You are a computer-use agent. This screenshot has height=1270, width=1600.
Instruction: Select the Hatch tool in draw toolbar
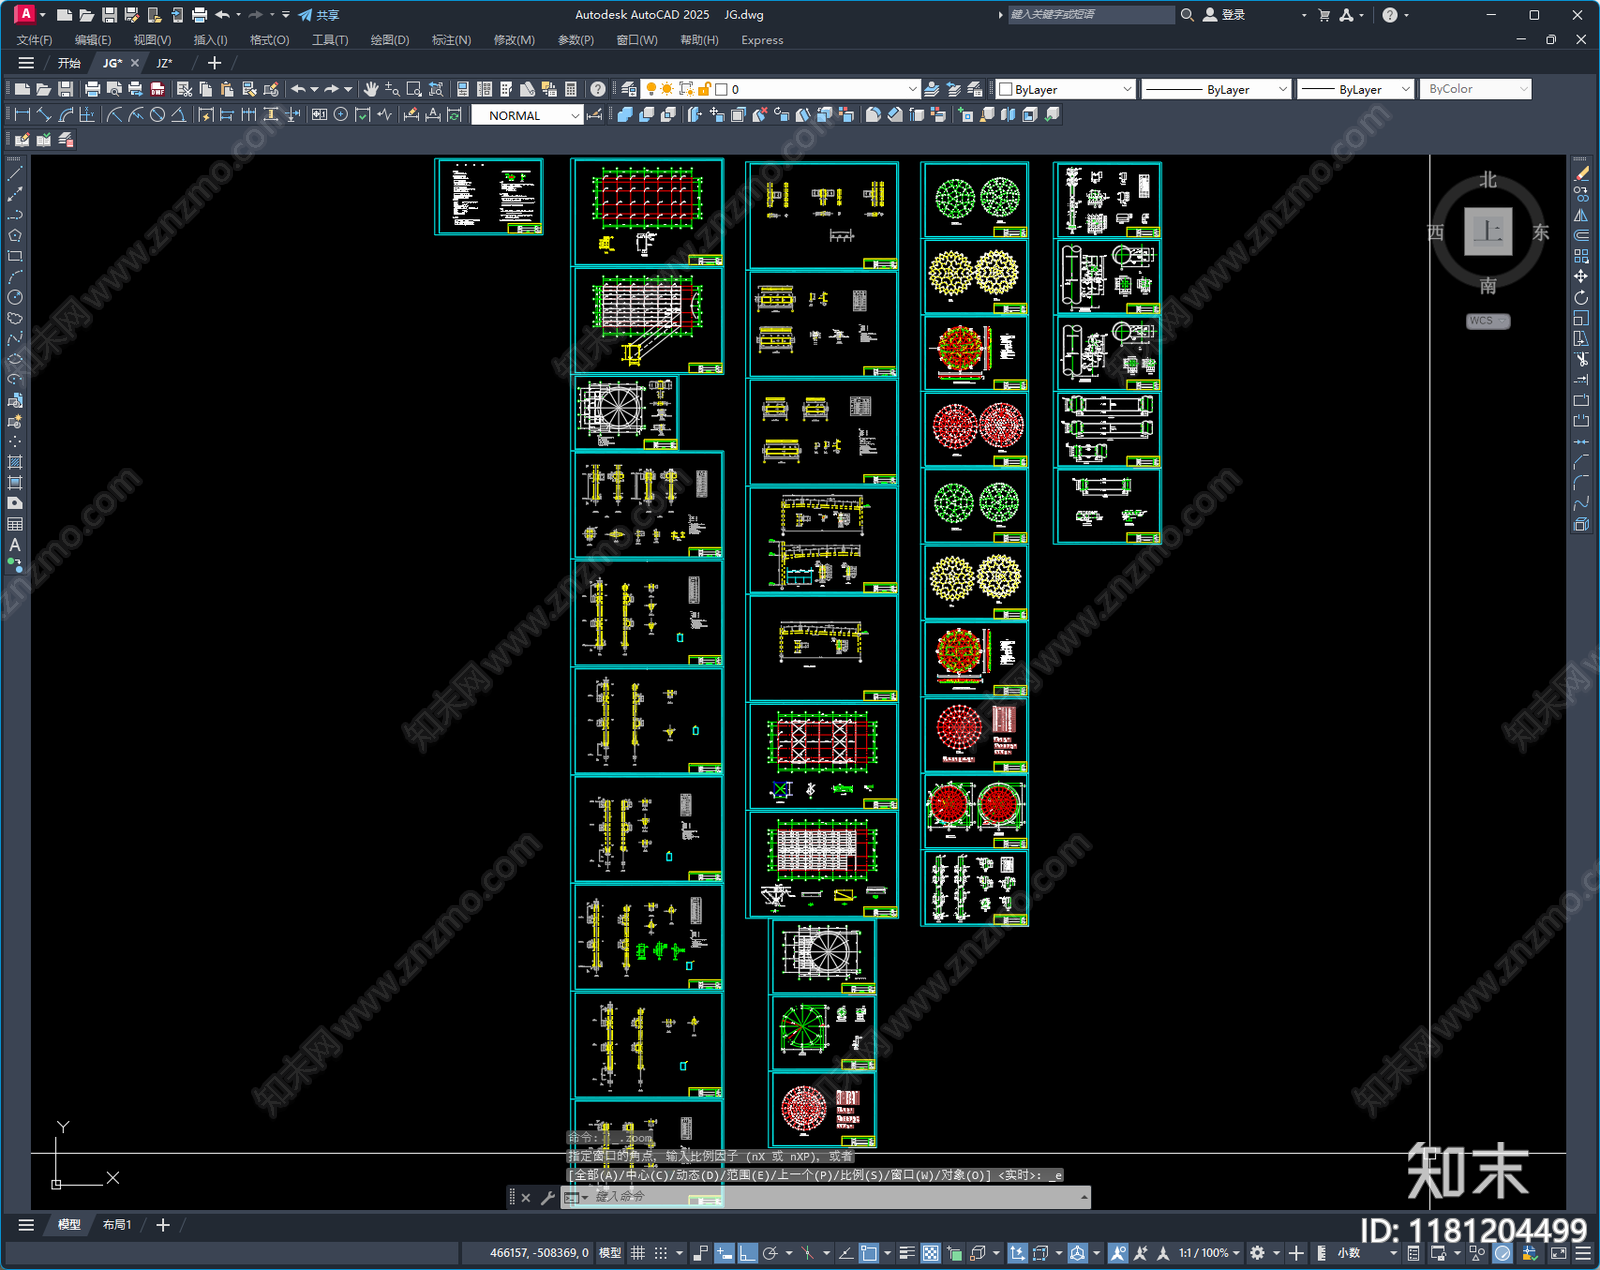click(x=15, y=462)
